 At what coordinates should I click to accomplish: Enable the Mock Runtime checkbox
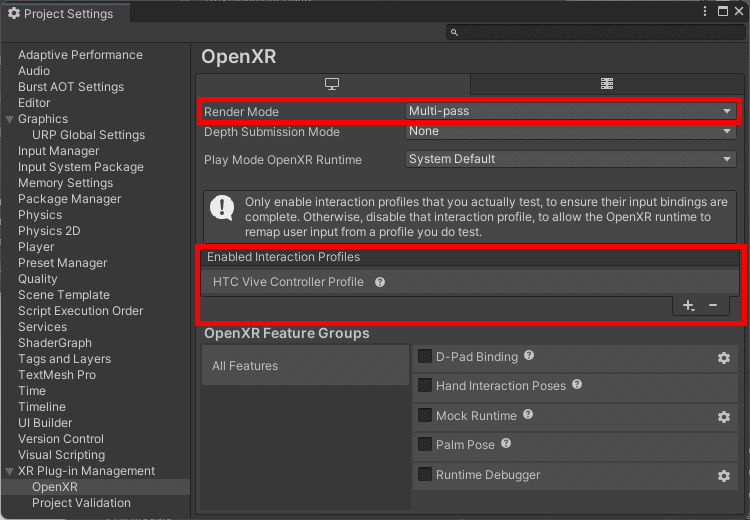coord(425,415)
